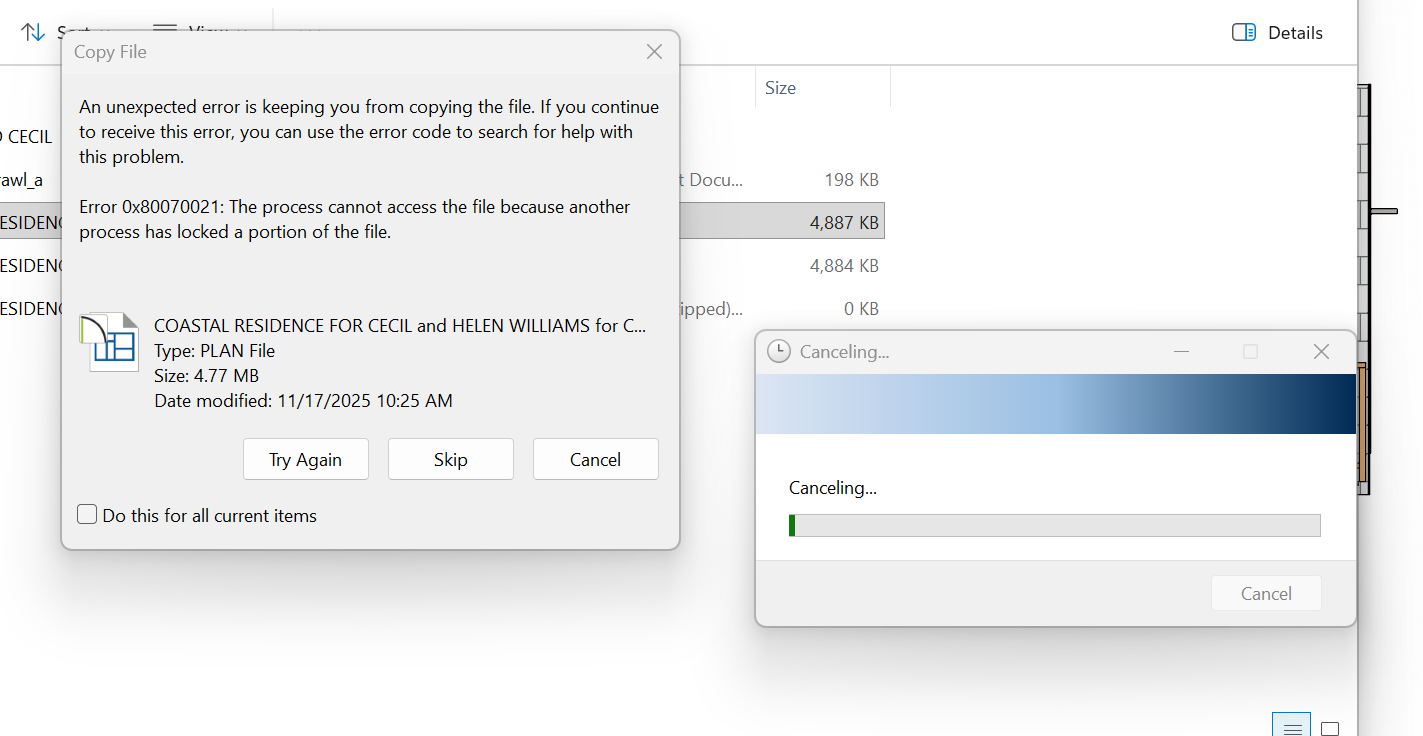Click the PLAN file icon in dialog
Screen dimensions: 1423x736
(x=108, y=342)
